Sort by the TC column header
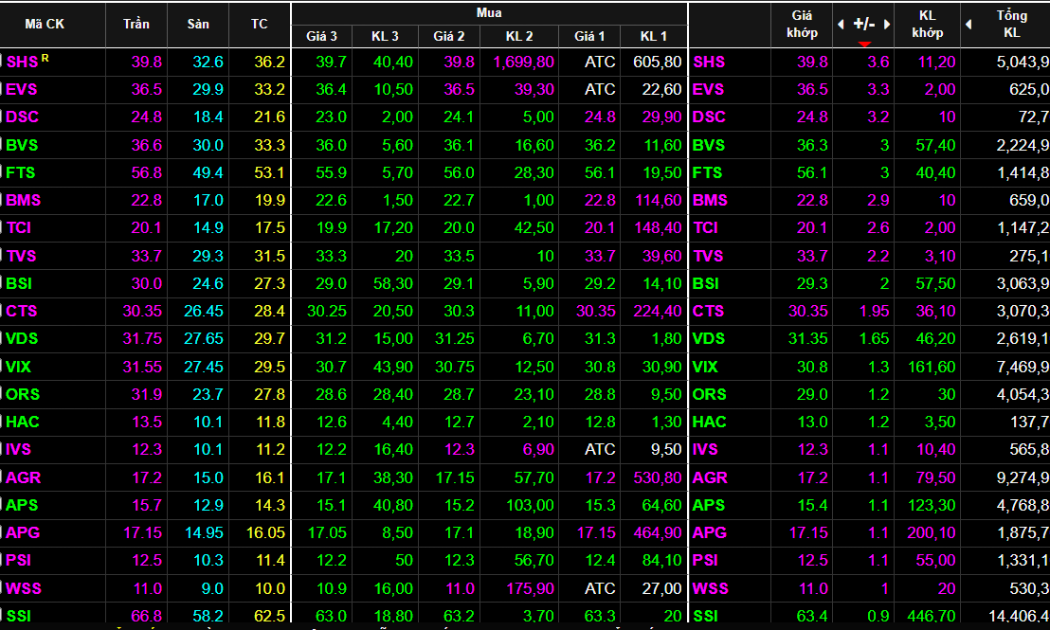 click(x=259, y=24)
